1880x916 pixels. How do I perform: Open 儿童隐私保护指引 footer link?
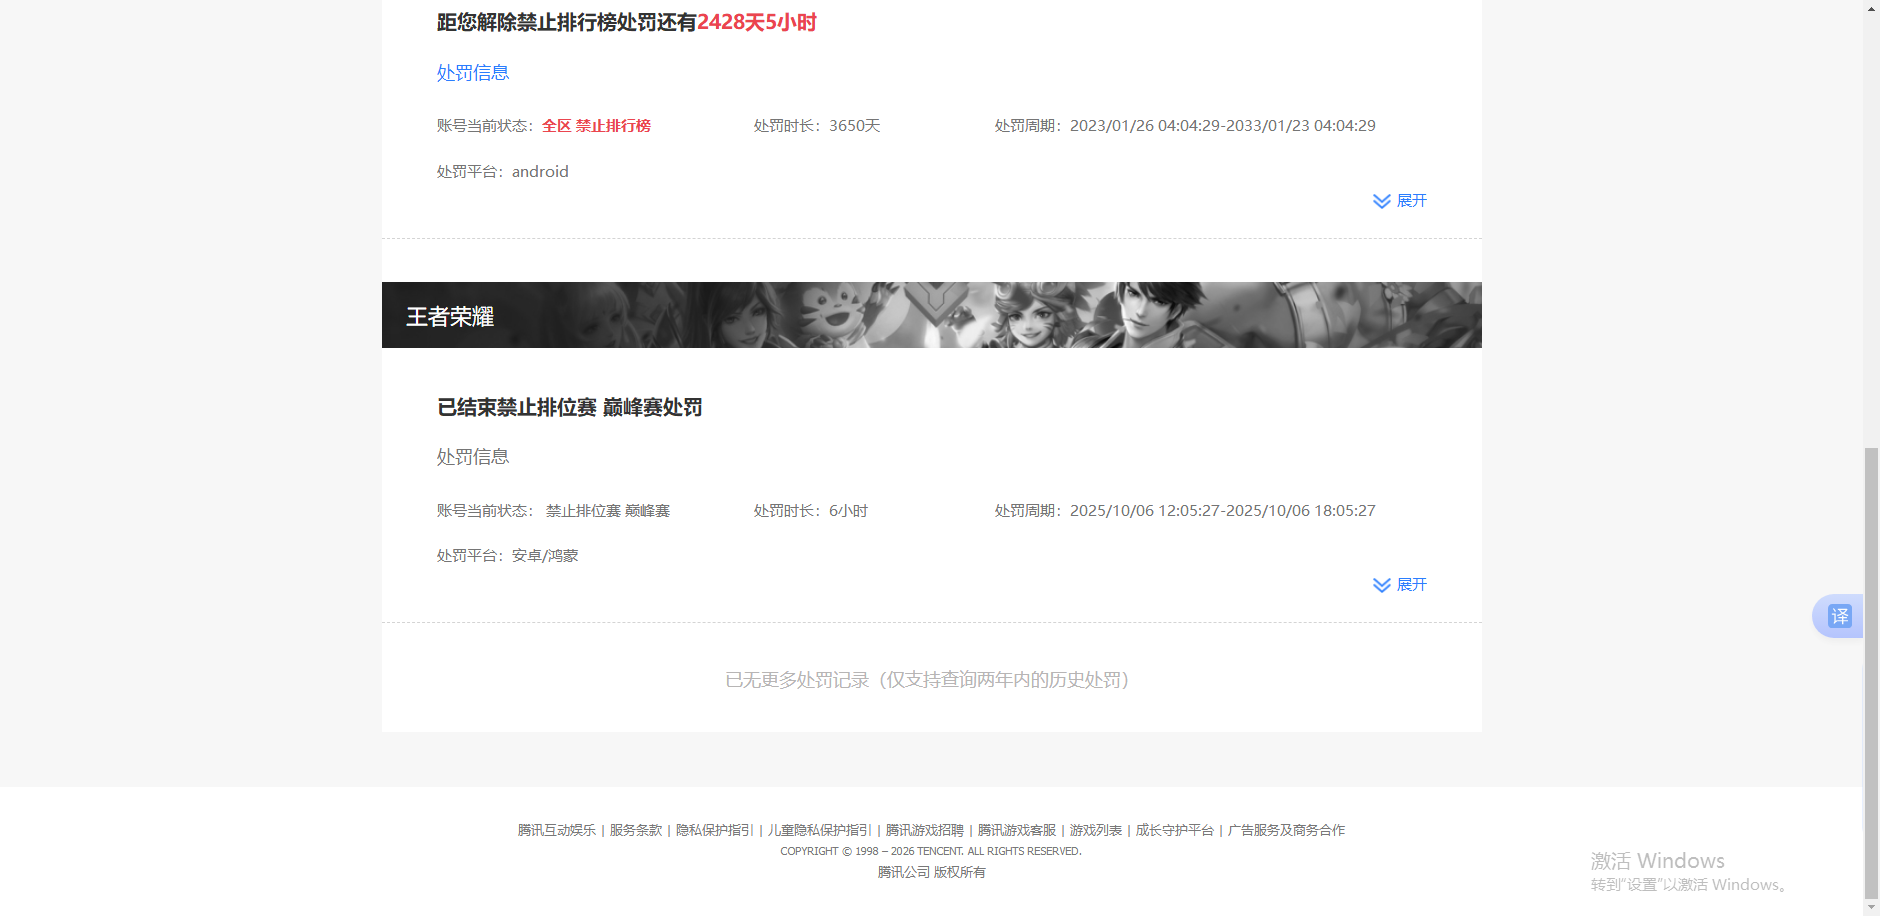point(819,830)
